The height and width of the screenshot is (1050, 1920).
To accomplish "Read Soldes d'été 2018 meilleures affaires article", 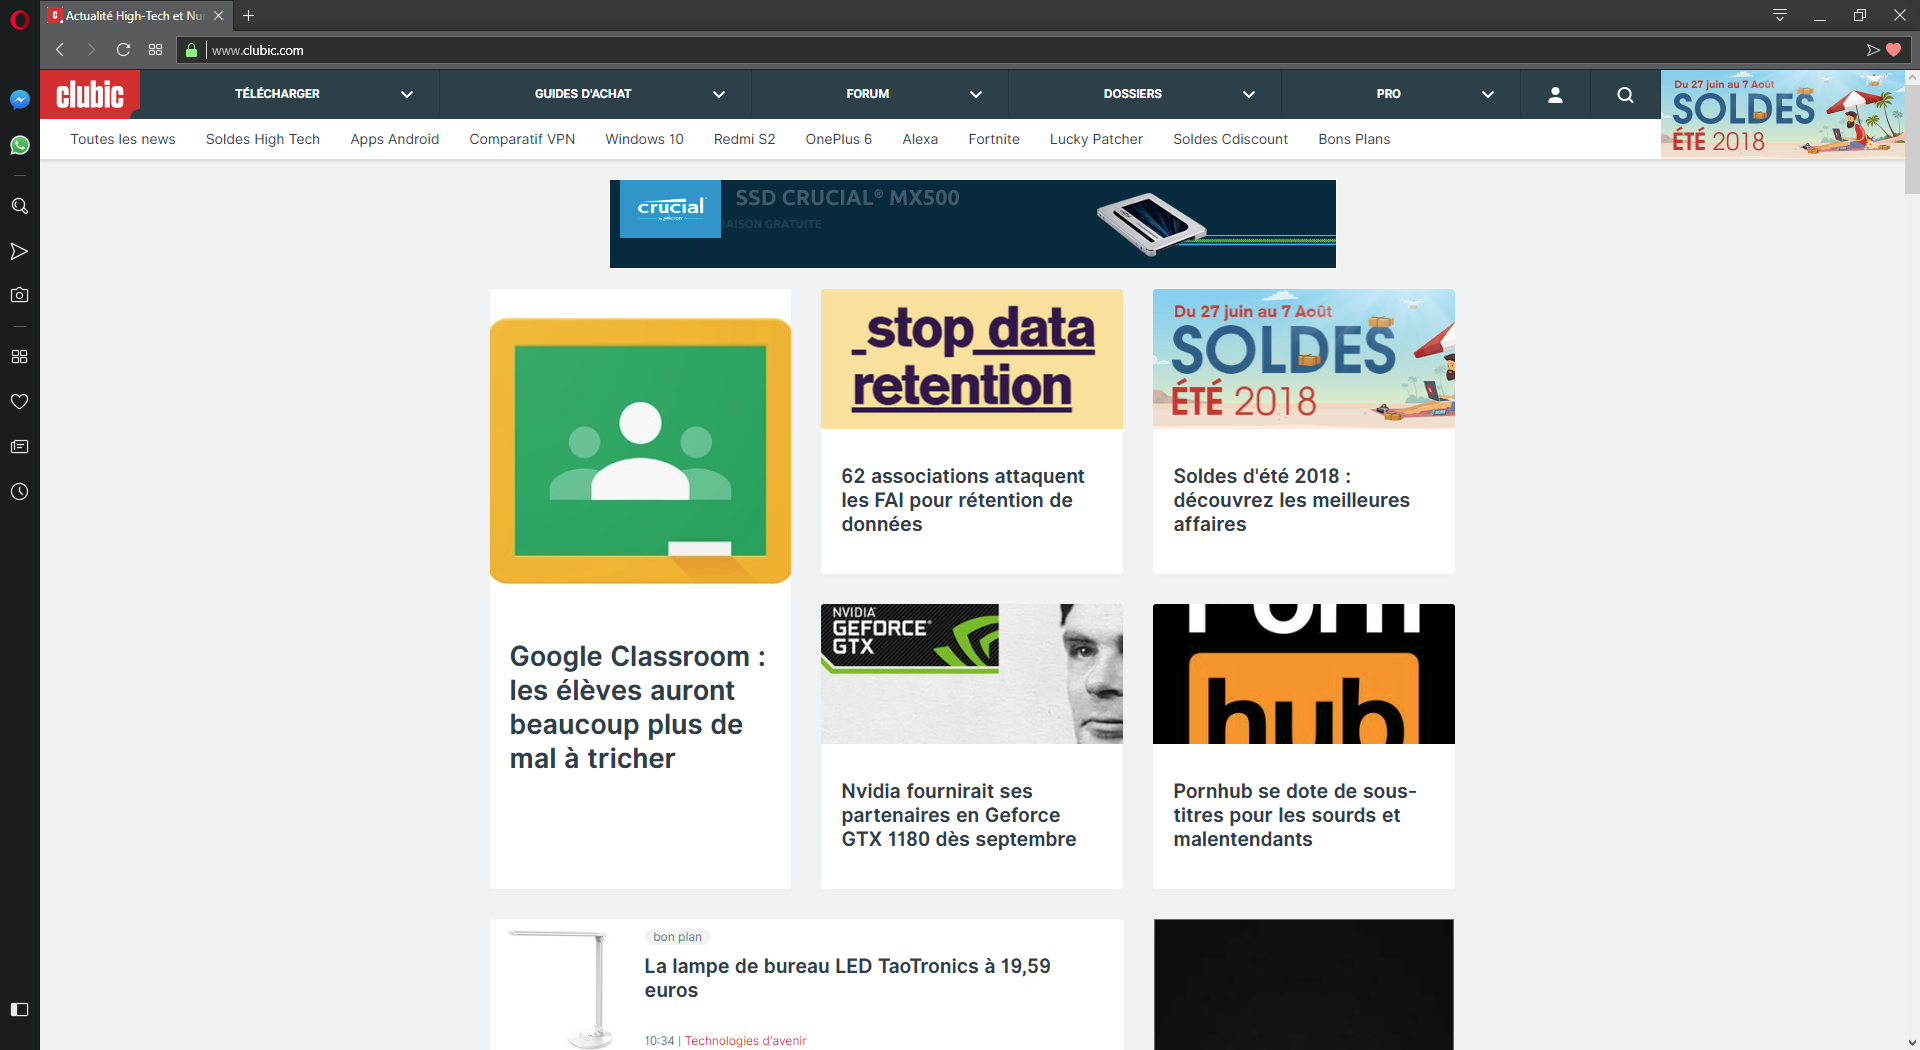I will click(x=1291, y=500).
